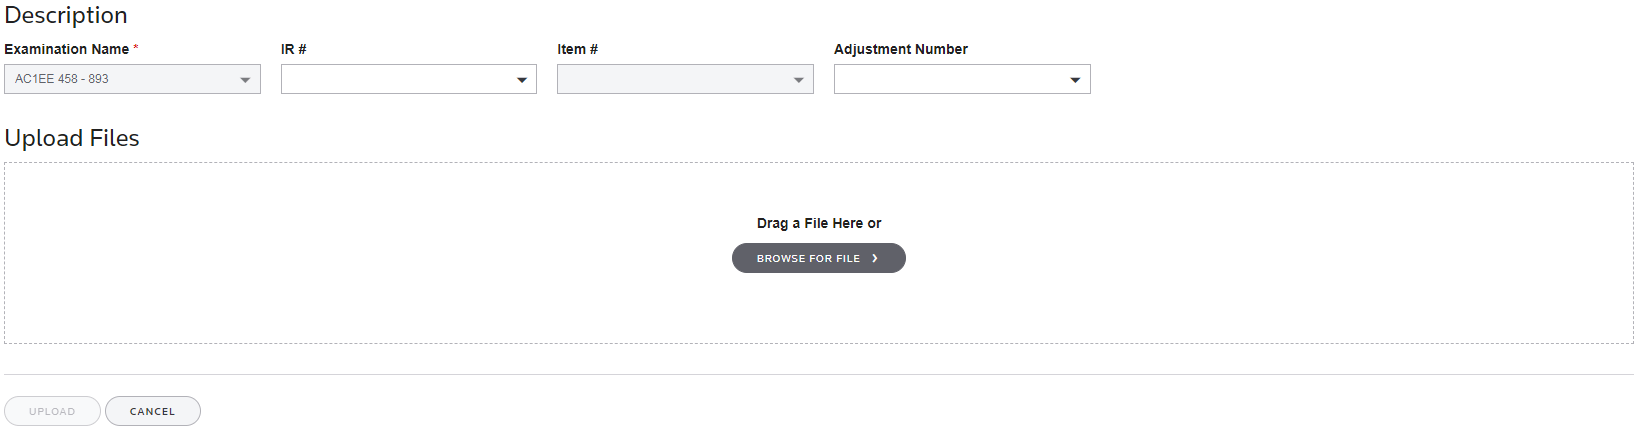
Task: Expand the Adjustment Number select box
Action: point(962,79)
